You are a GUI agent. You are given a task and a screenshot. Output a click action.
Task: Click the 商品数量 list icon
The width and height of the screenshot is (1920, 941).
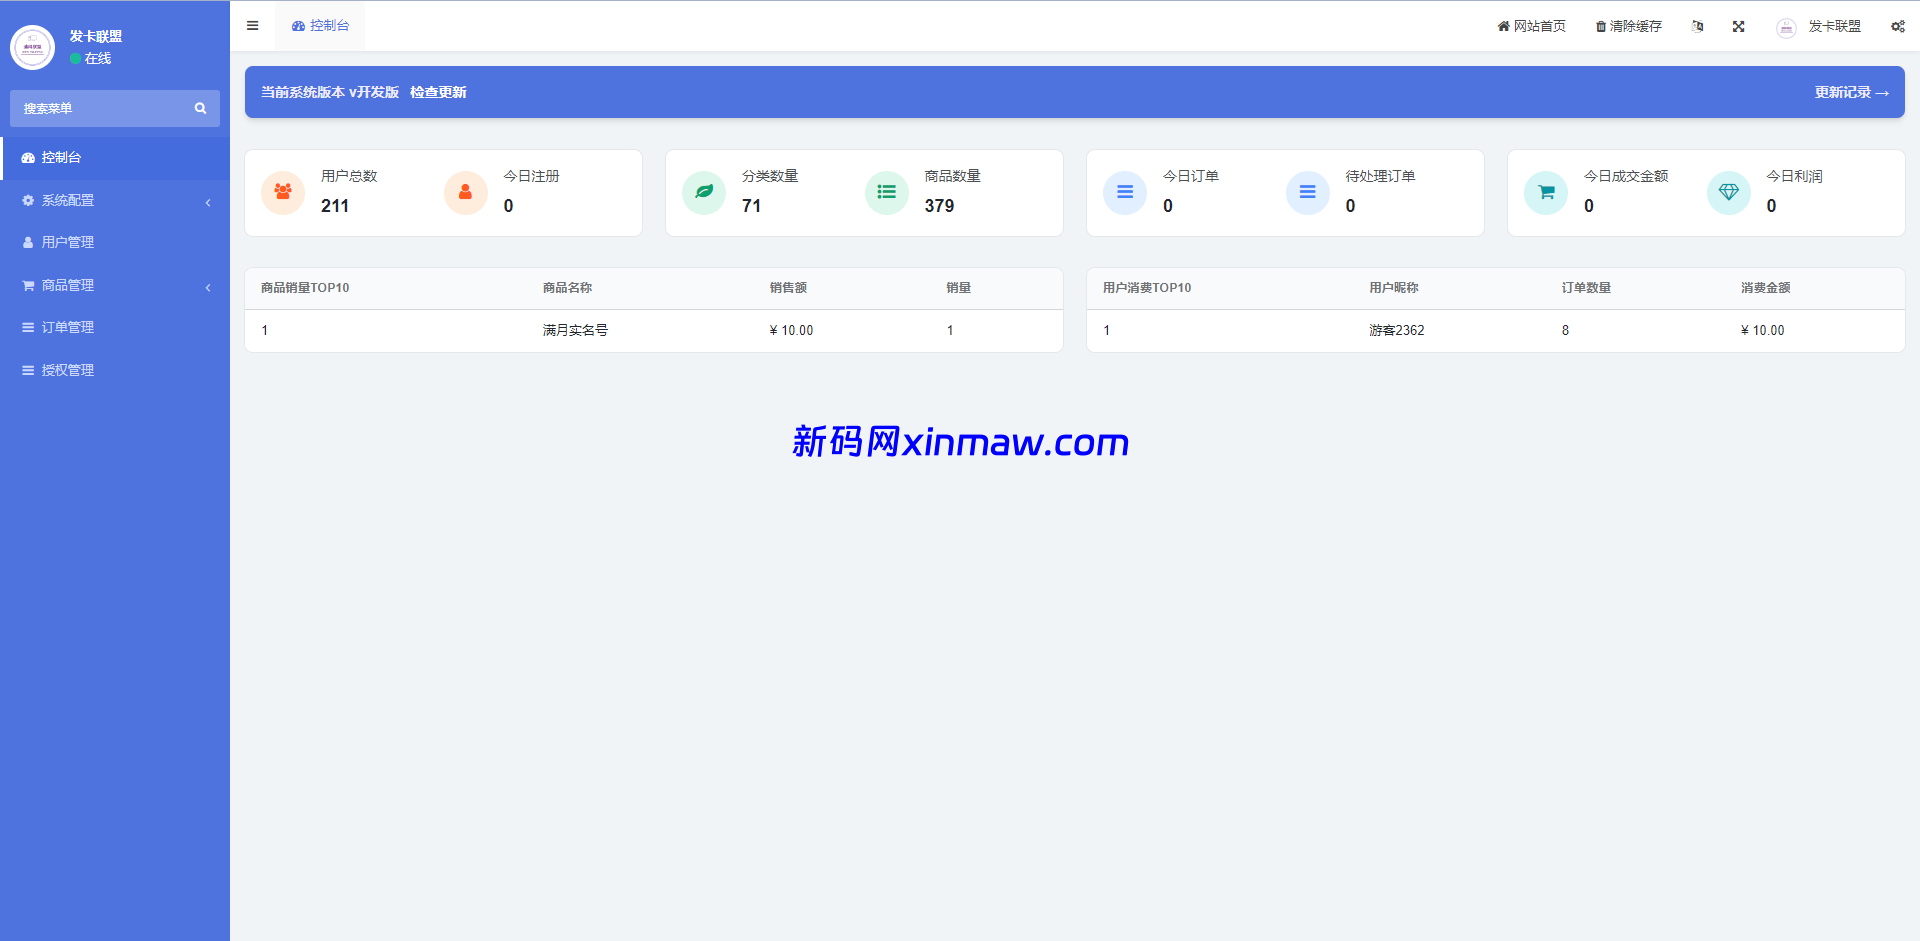[887, 192]
